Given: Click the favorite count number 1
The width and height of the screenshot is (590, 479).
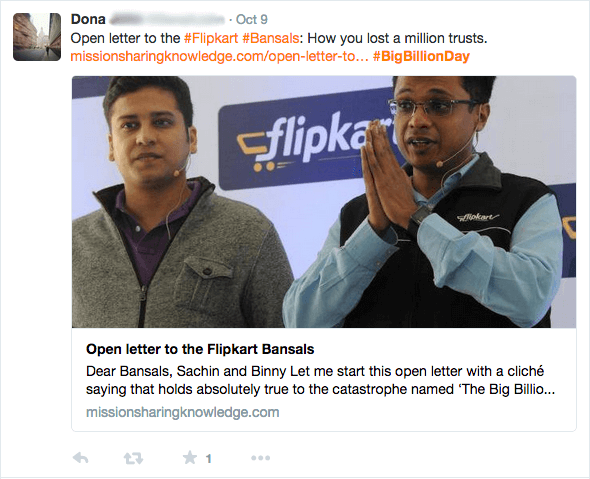Looking at the screenshot, I should [208, 459].
